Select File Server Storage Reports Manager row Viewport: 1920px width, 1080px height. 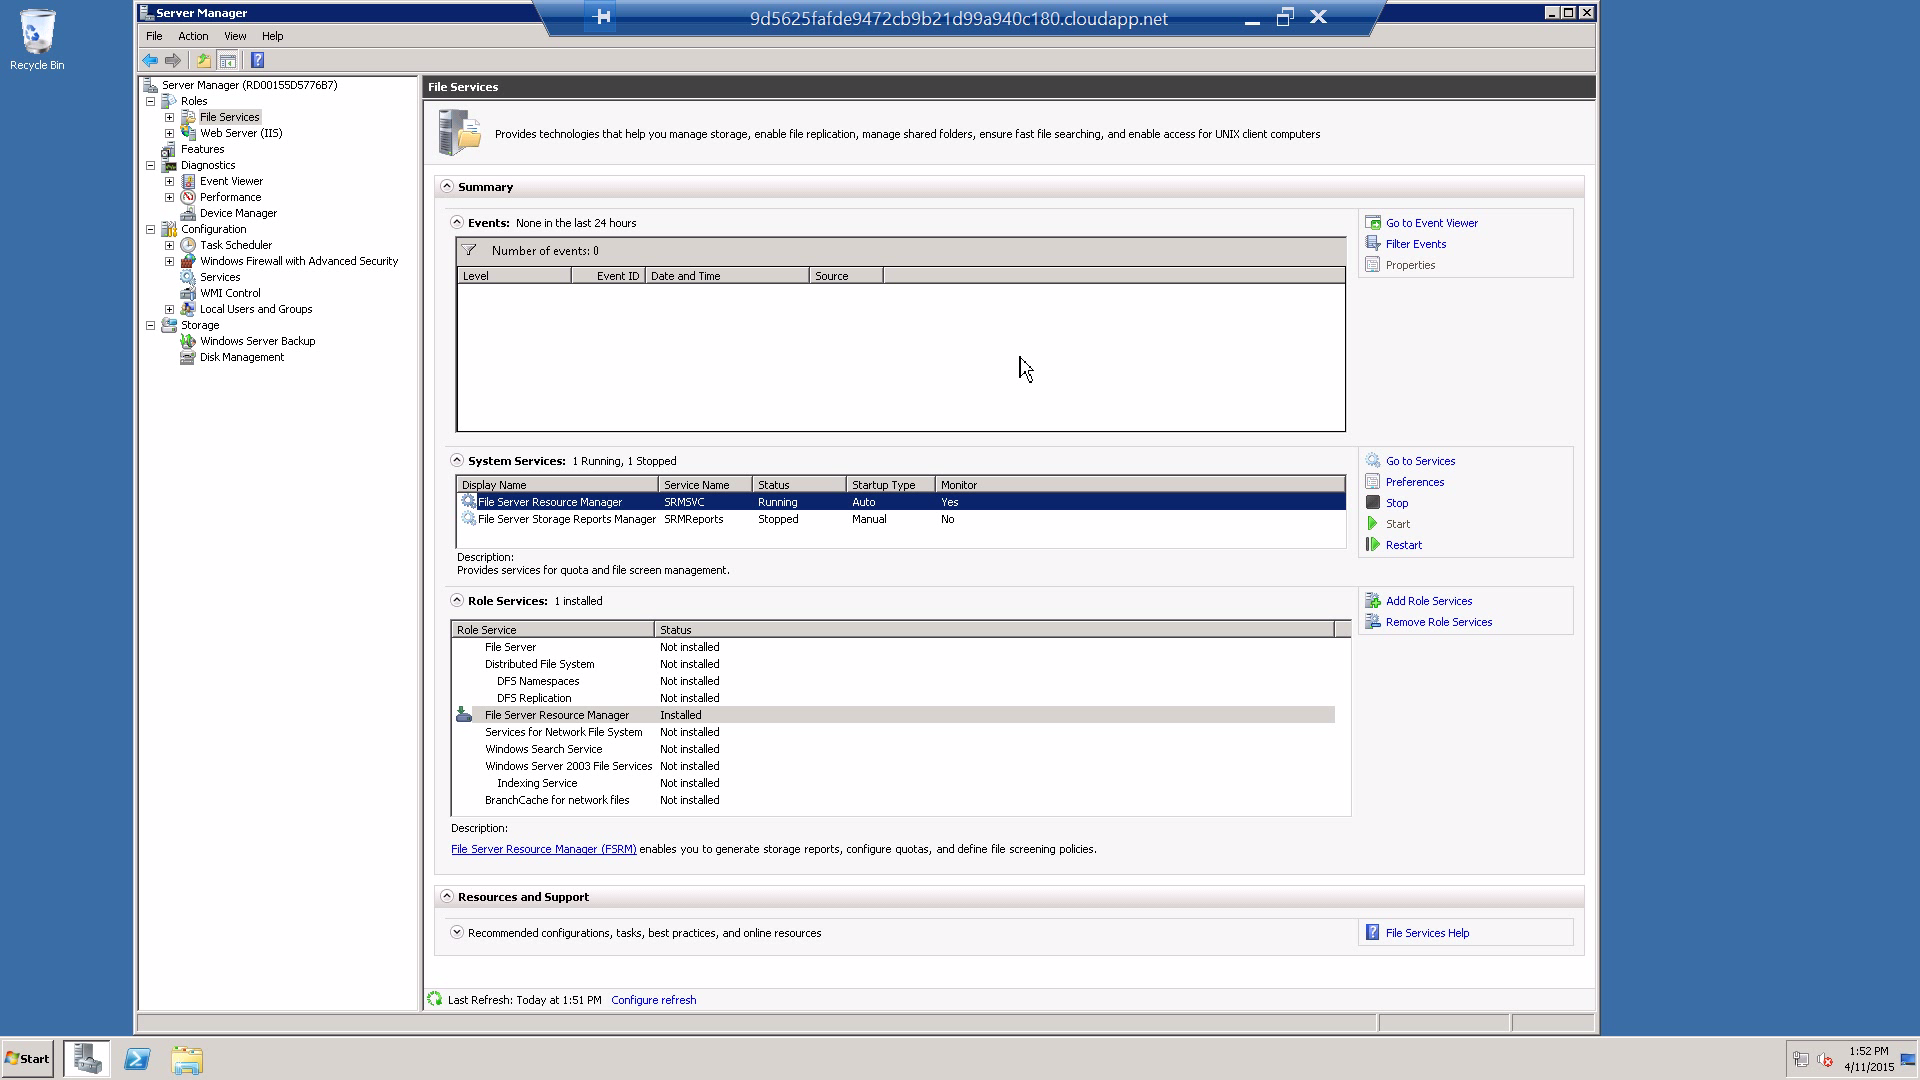(901, 519)
